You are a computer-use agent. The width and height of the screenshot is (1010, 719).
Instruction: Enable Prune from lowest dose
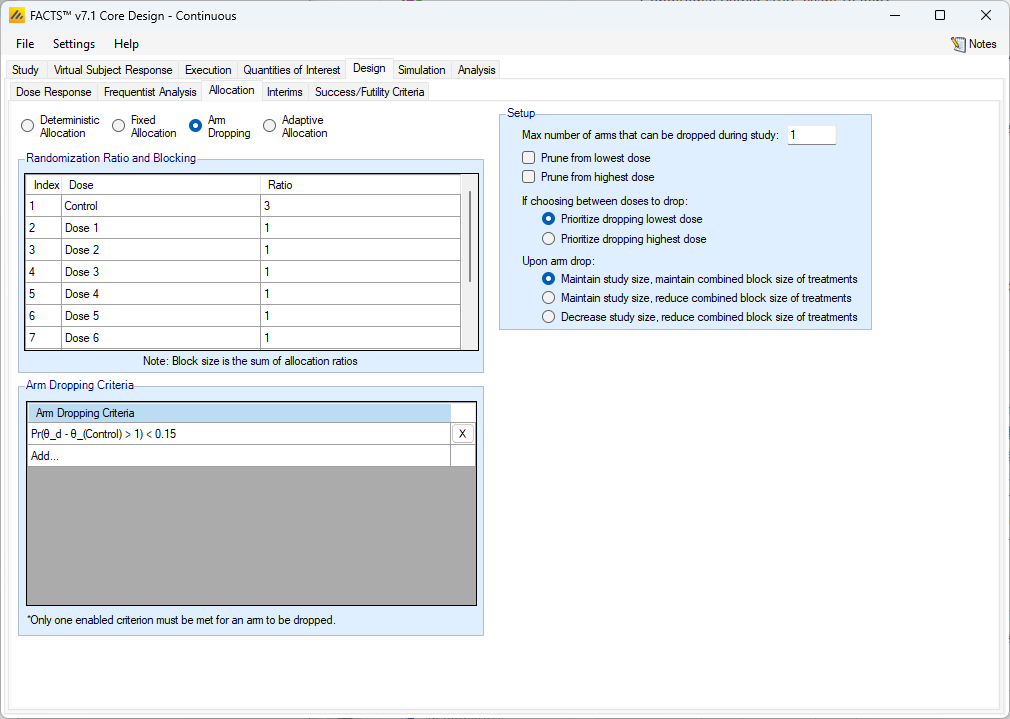click(528, 158)
